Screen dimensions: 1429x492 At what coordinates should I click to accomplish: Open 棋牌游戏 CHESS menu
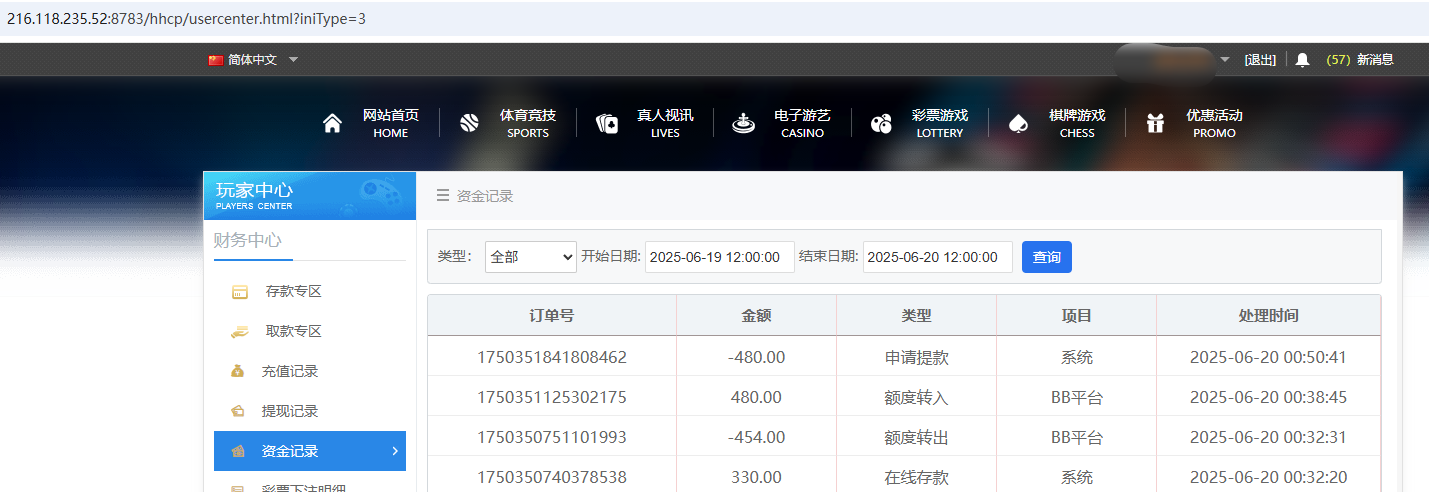click(x=1077, y=124)
